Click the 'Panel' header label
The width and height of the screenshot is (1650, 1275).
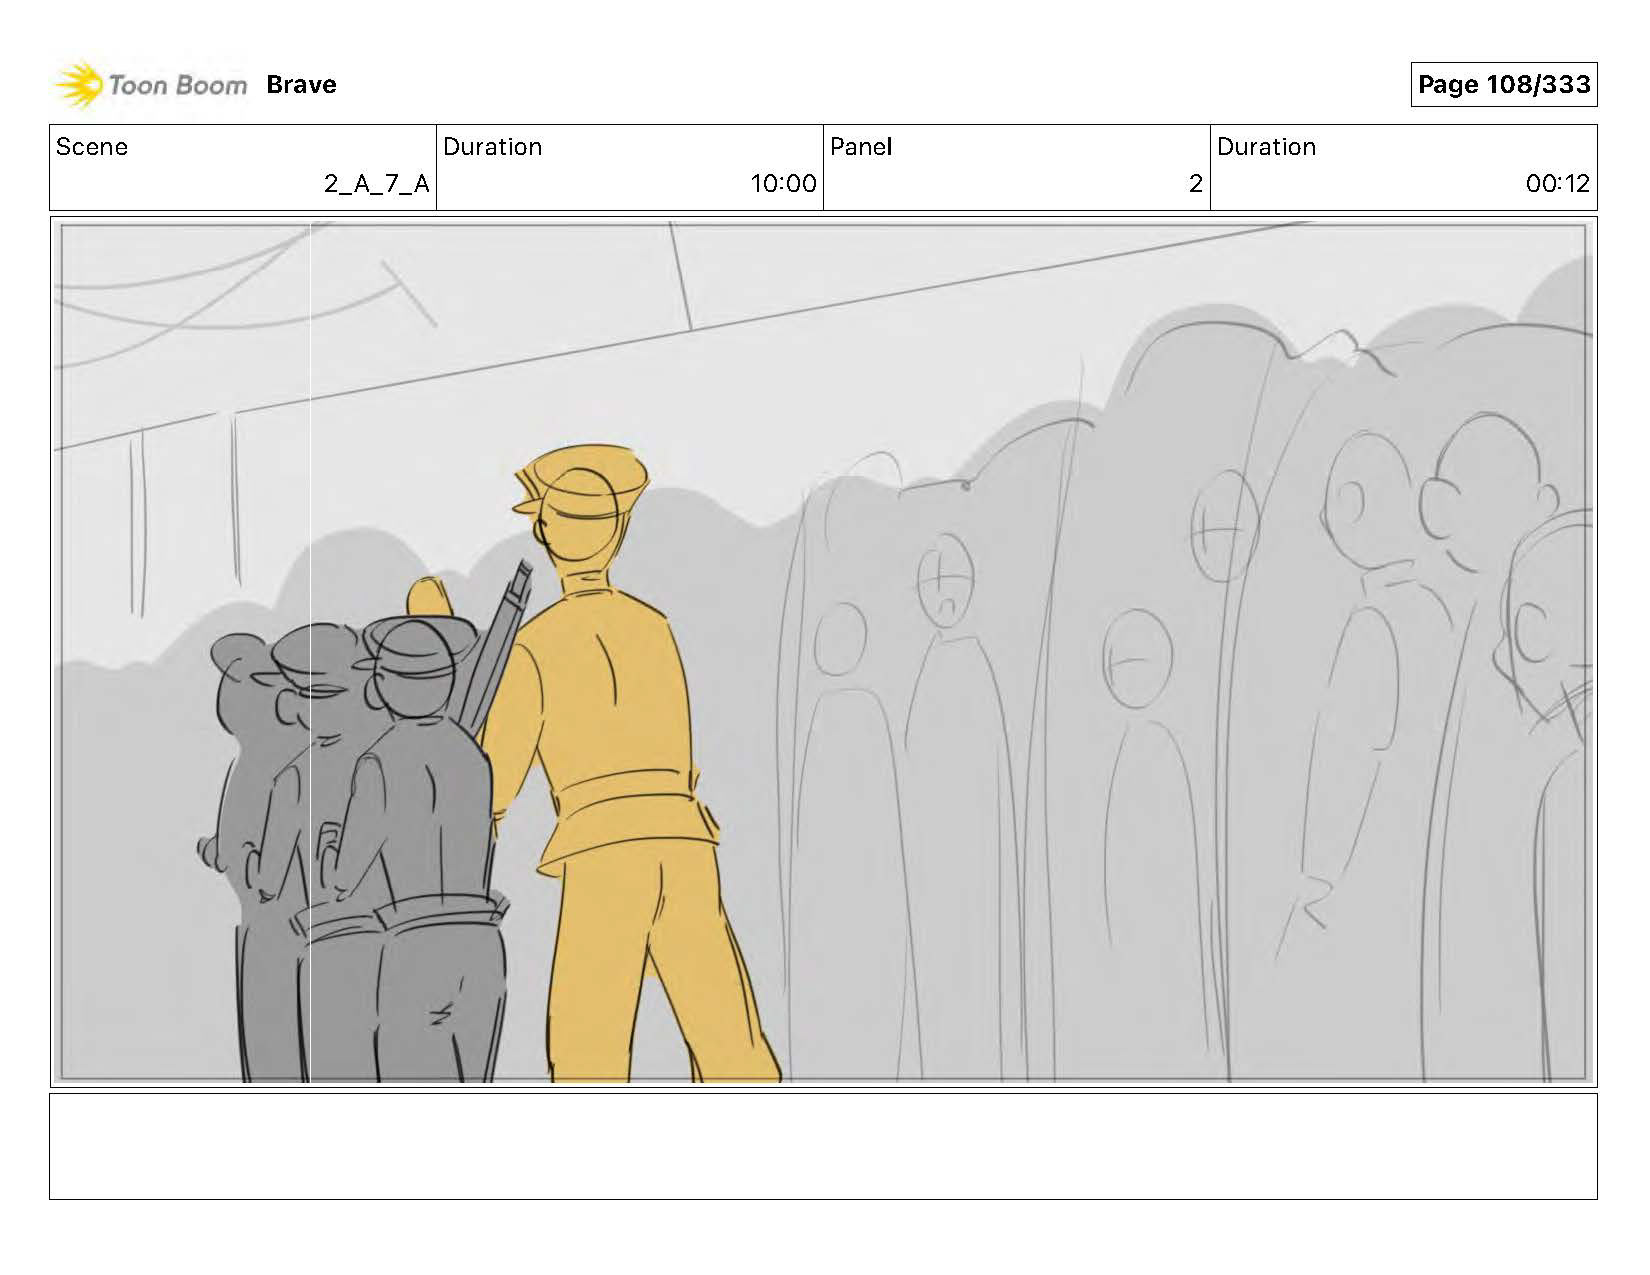point(861,147)
